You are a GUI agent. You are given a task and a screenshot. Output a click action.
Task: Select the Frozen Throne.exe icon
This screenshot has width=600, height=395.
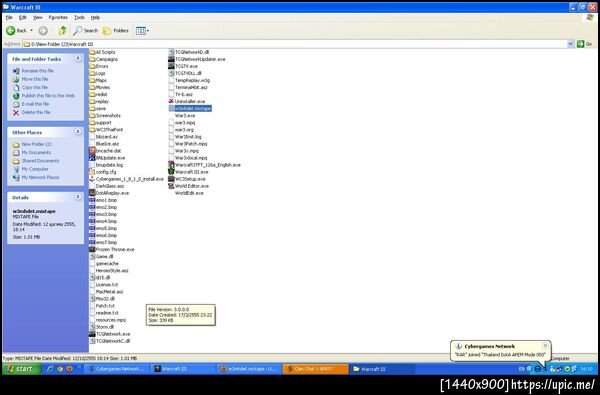pos(92,249)
